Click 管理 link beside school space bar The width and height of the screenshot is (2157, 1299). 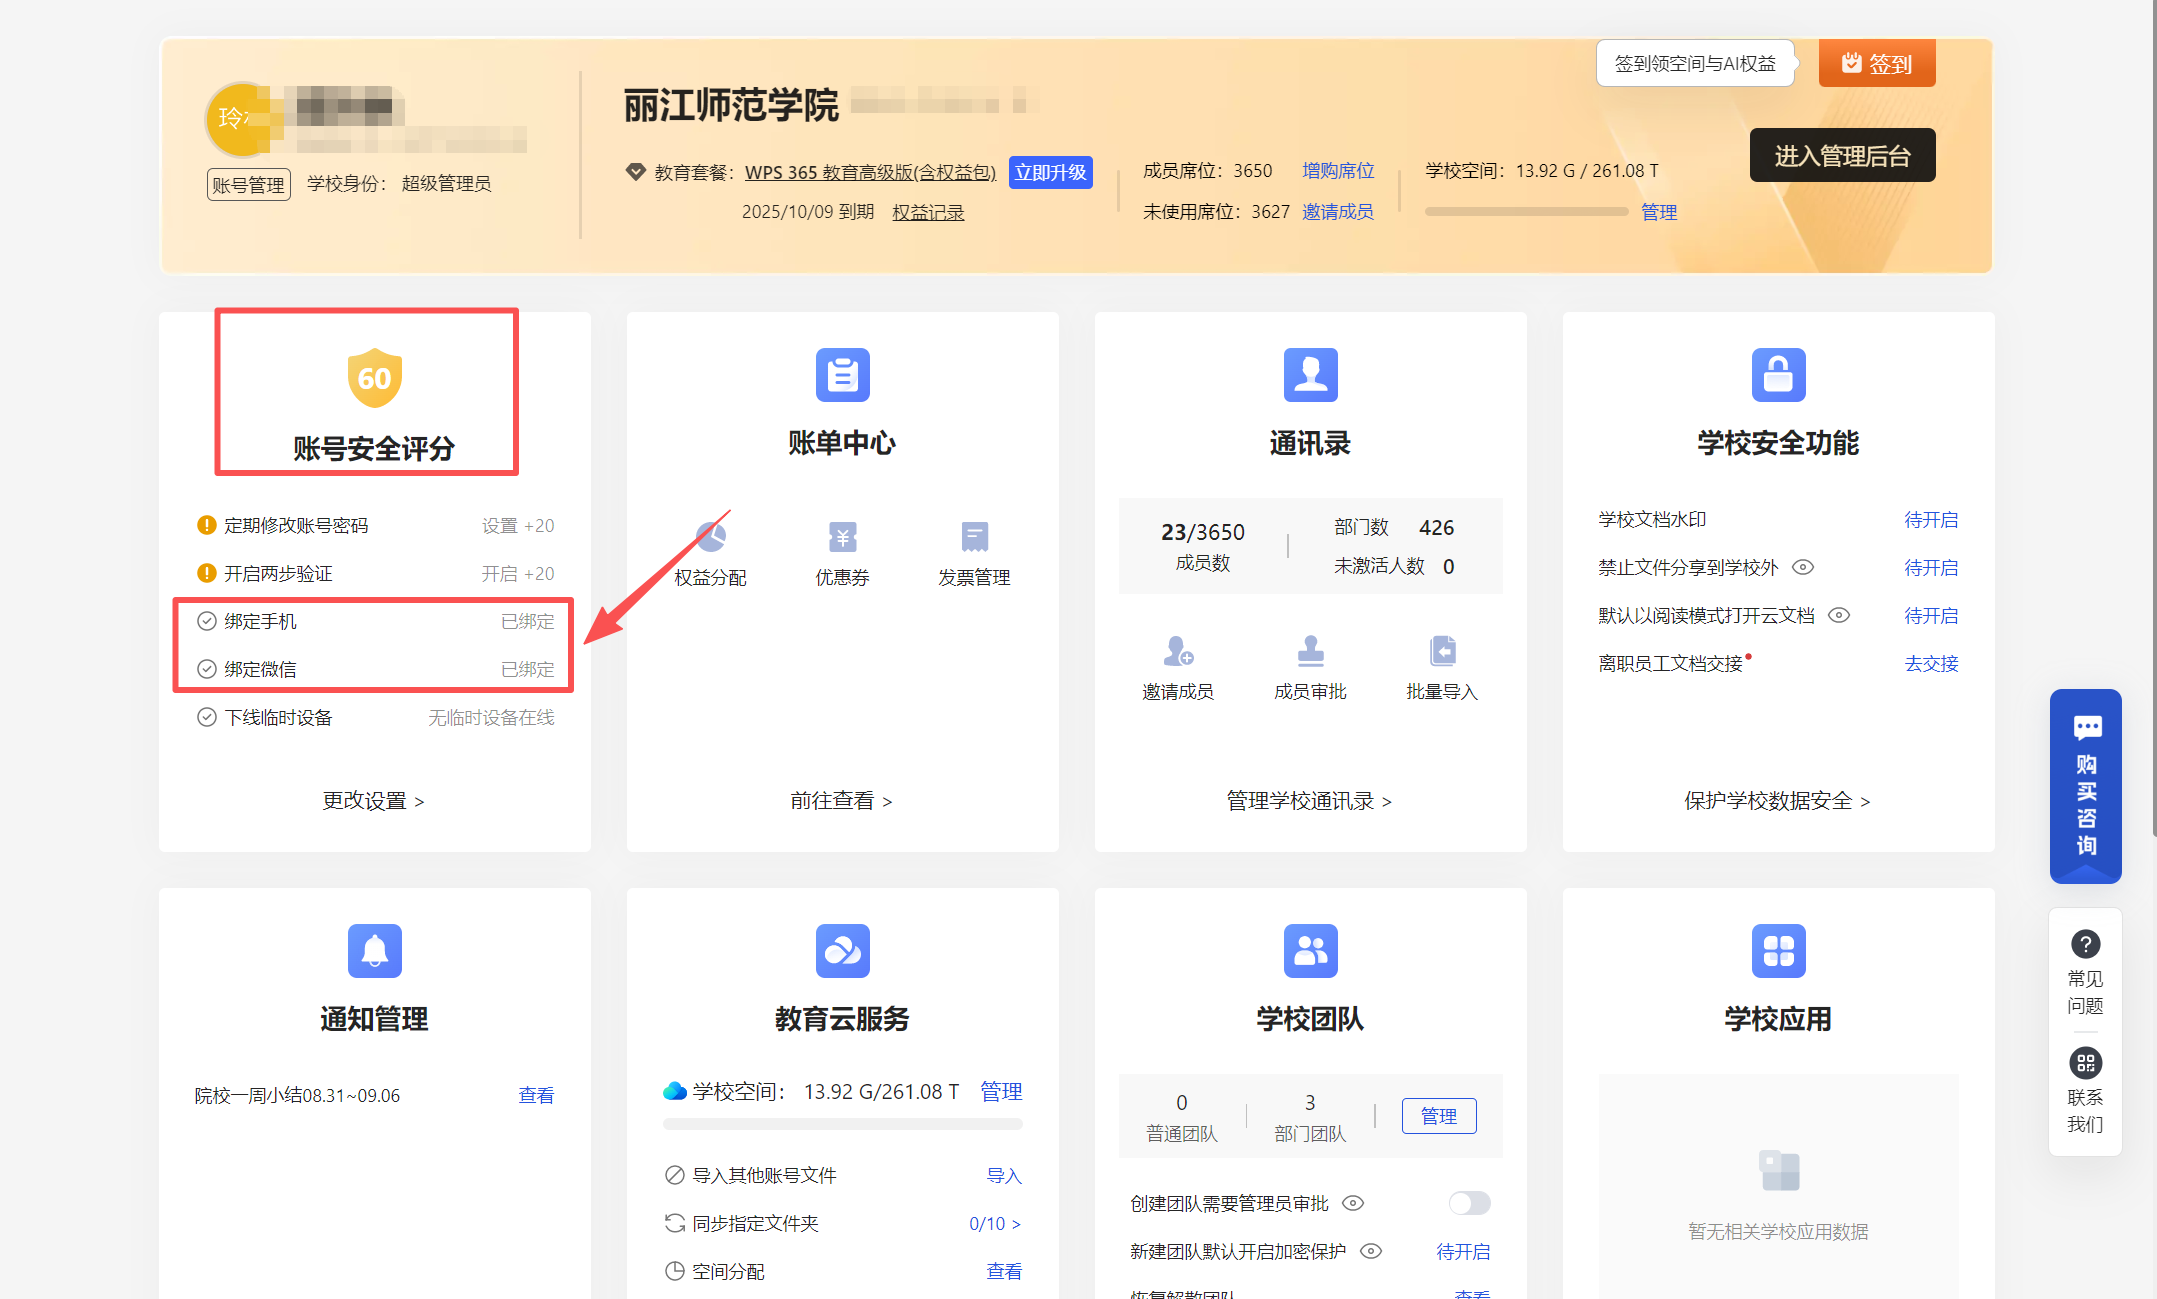[x=1659, y=212]
